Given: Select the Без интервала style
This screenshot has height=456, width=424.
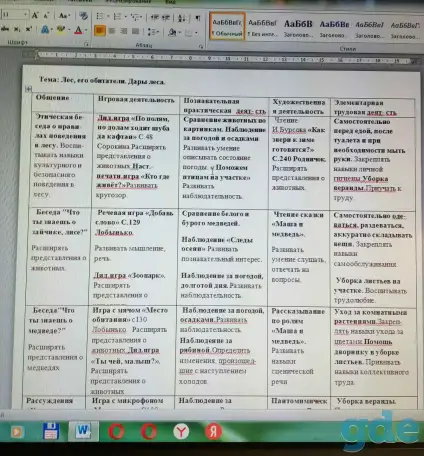Looking at the screenshot, I should click(262, 27).
